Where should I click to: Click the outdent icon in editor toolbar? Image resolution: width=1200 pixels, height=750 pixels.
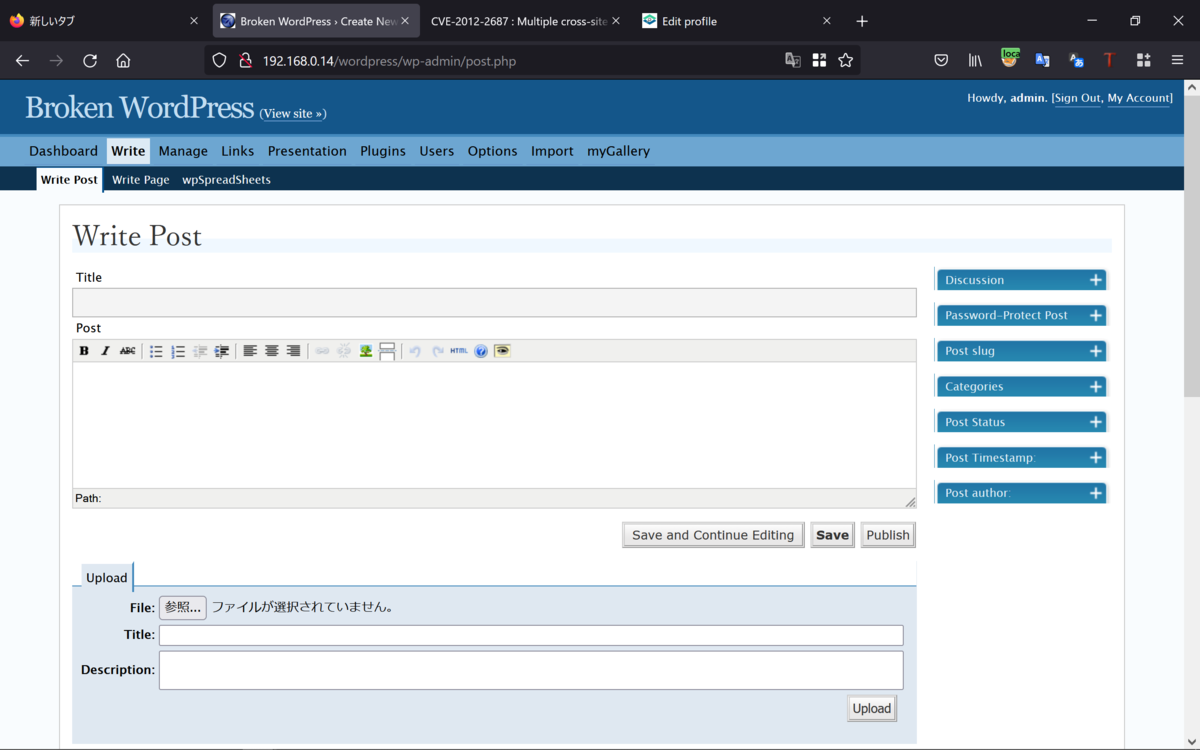200,351
